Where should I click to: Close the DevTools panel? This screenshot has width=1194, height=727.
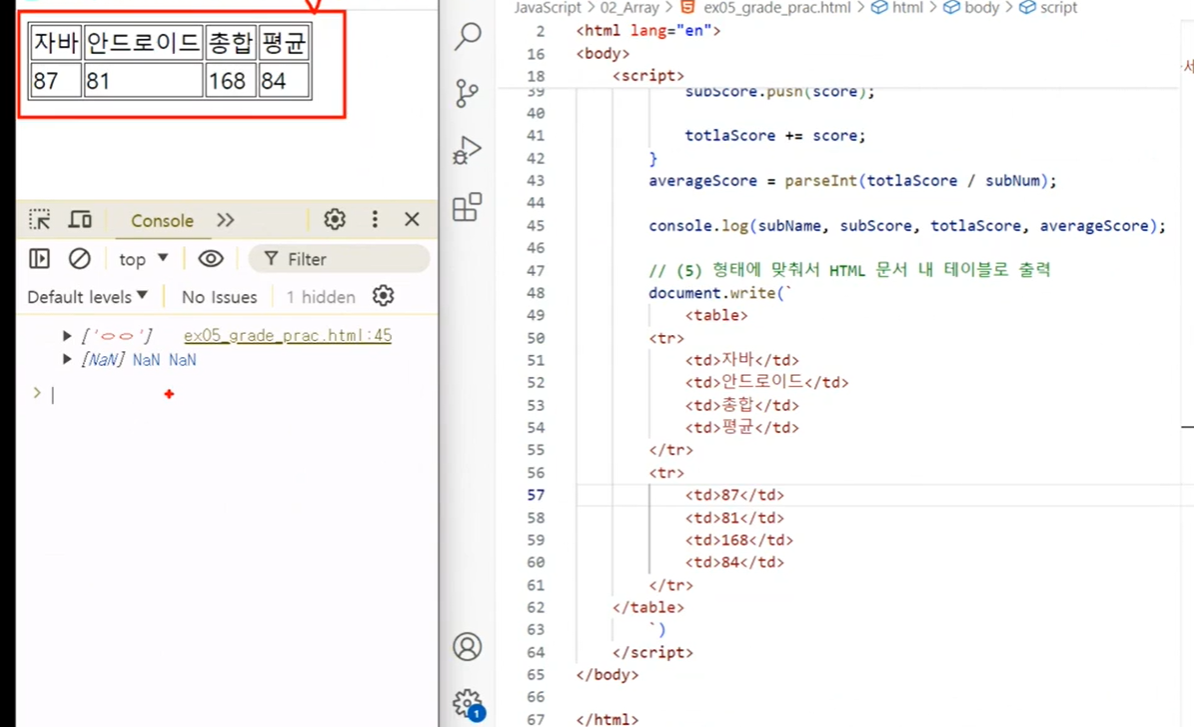tap(412, 219)
